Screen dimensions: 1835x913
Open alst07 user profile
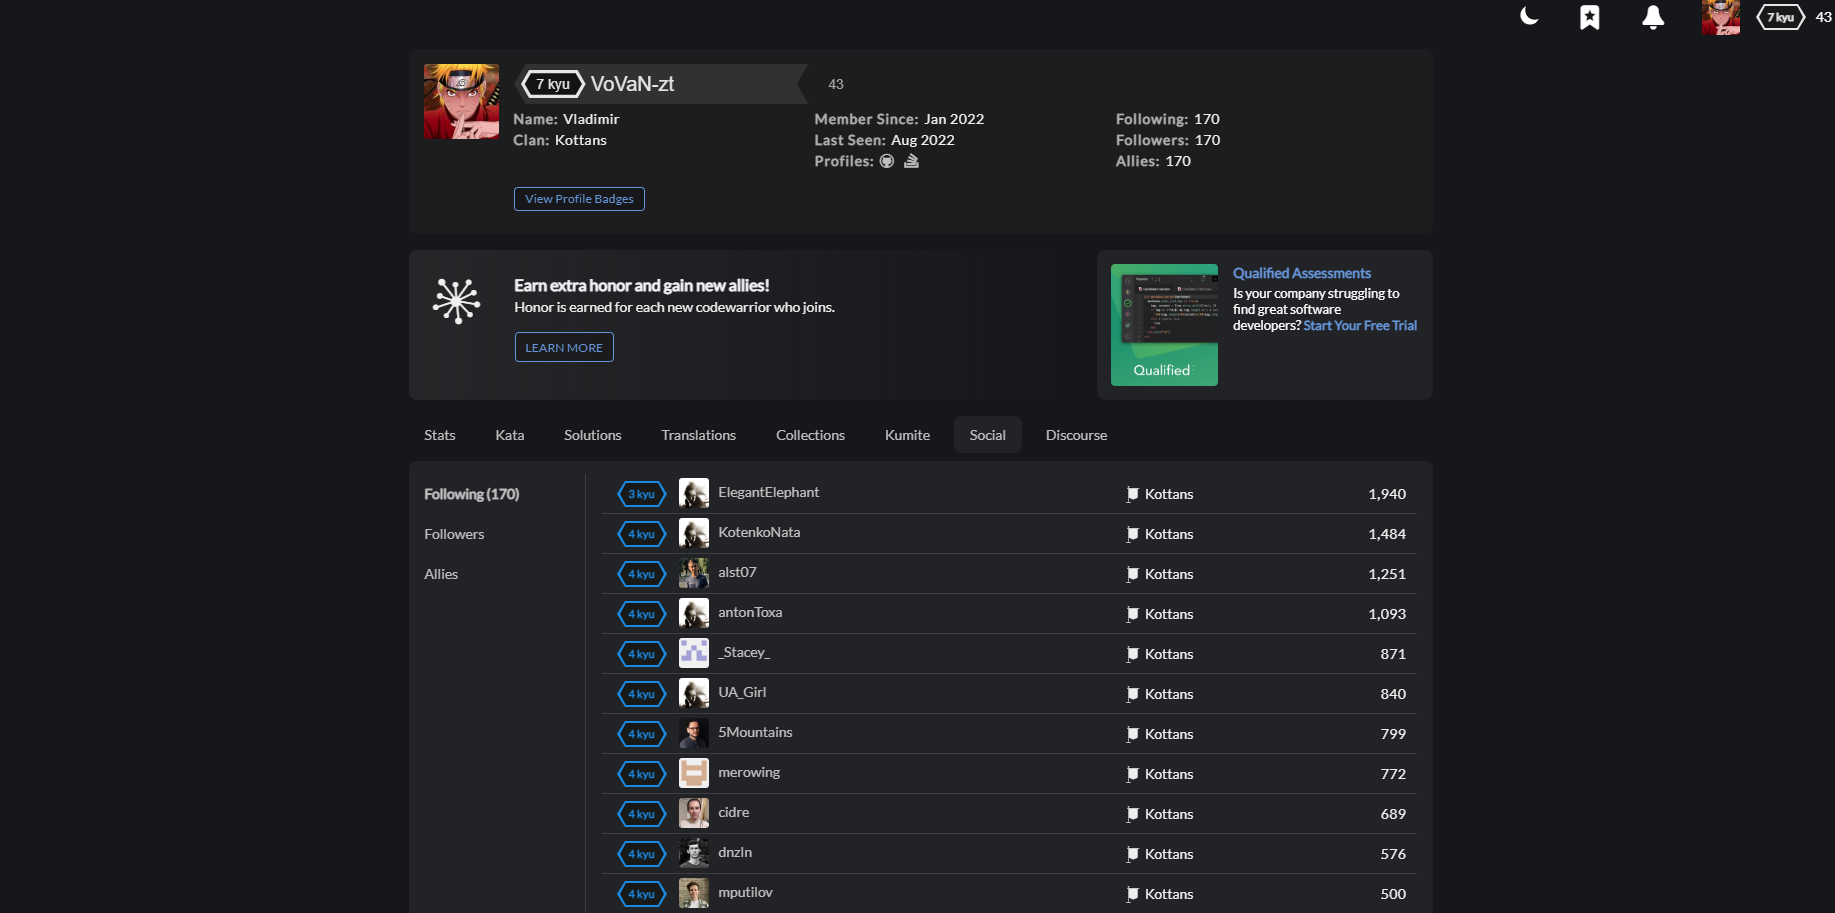(x=737, y=572)
